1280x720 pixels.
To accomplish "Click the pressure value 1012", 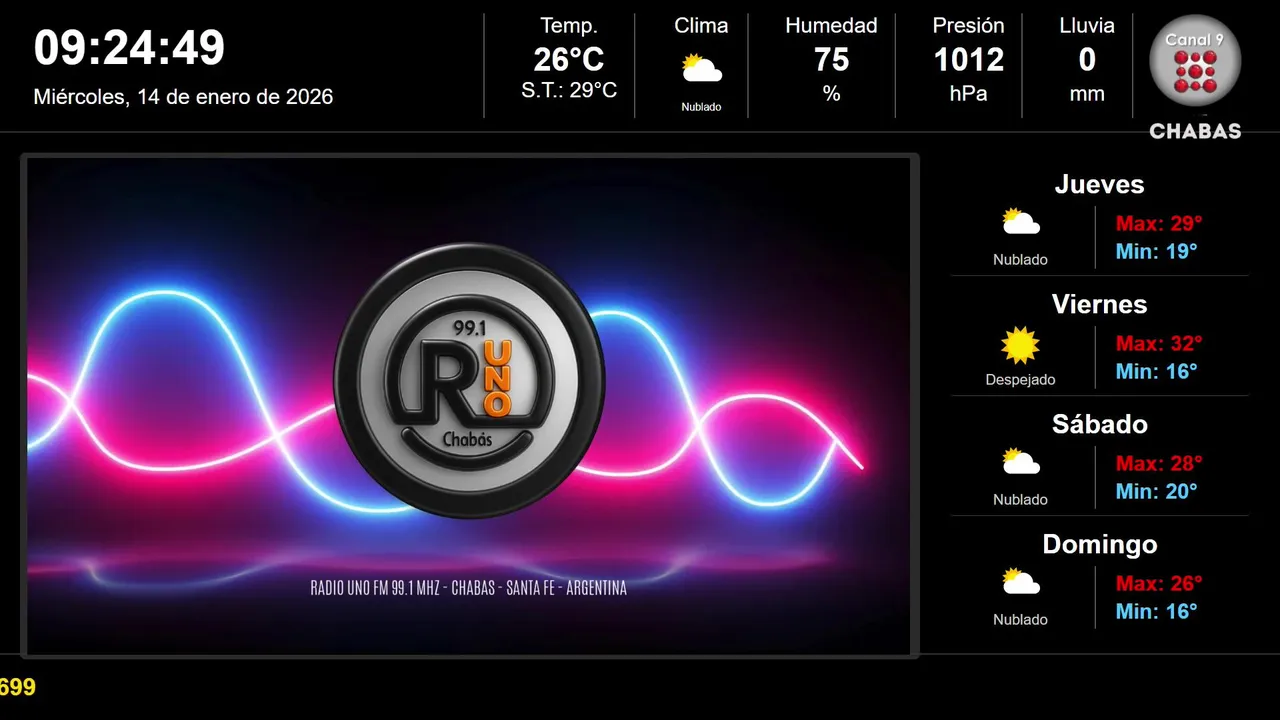I will 968,60.
